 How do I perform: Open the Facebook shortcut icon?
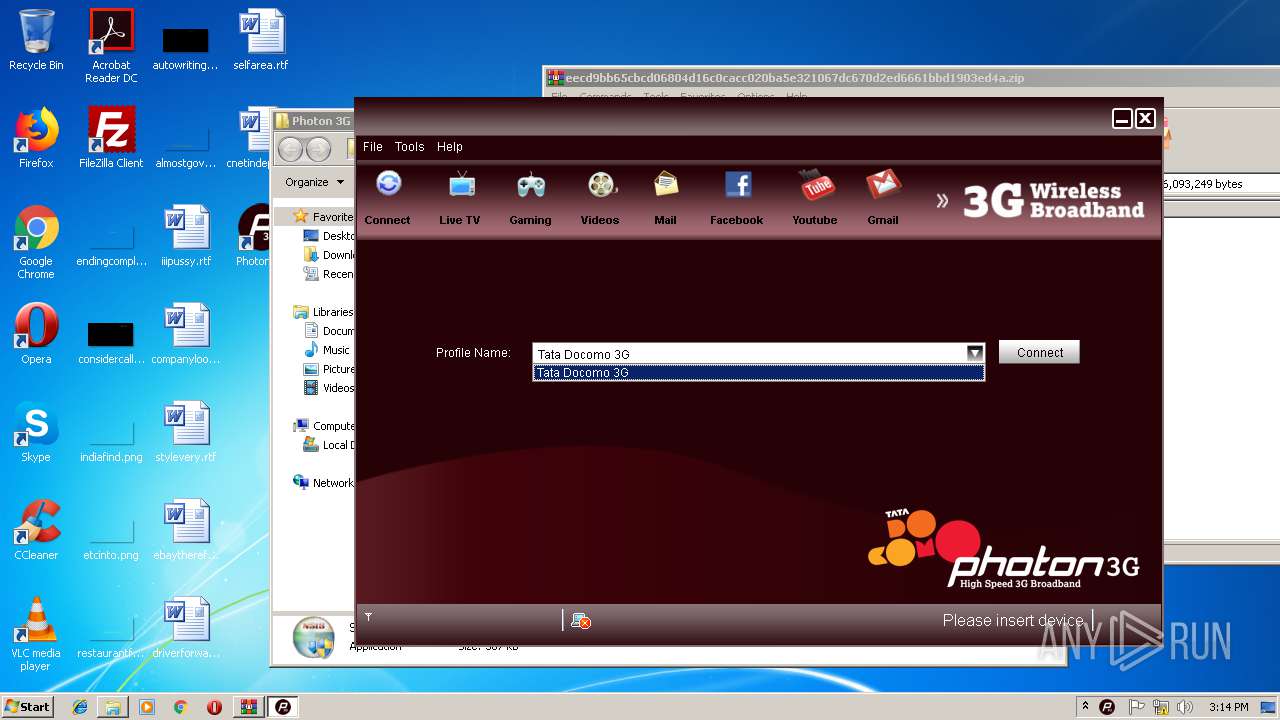tap(738, 185)
